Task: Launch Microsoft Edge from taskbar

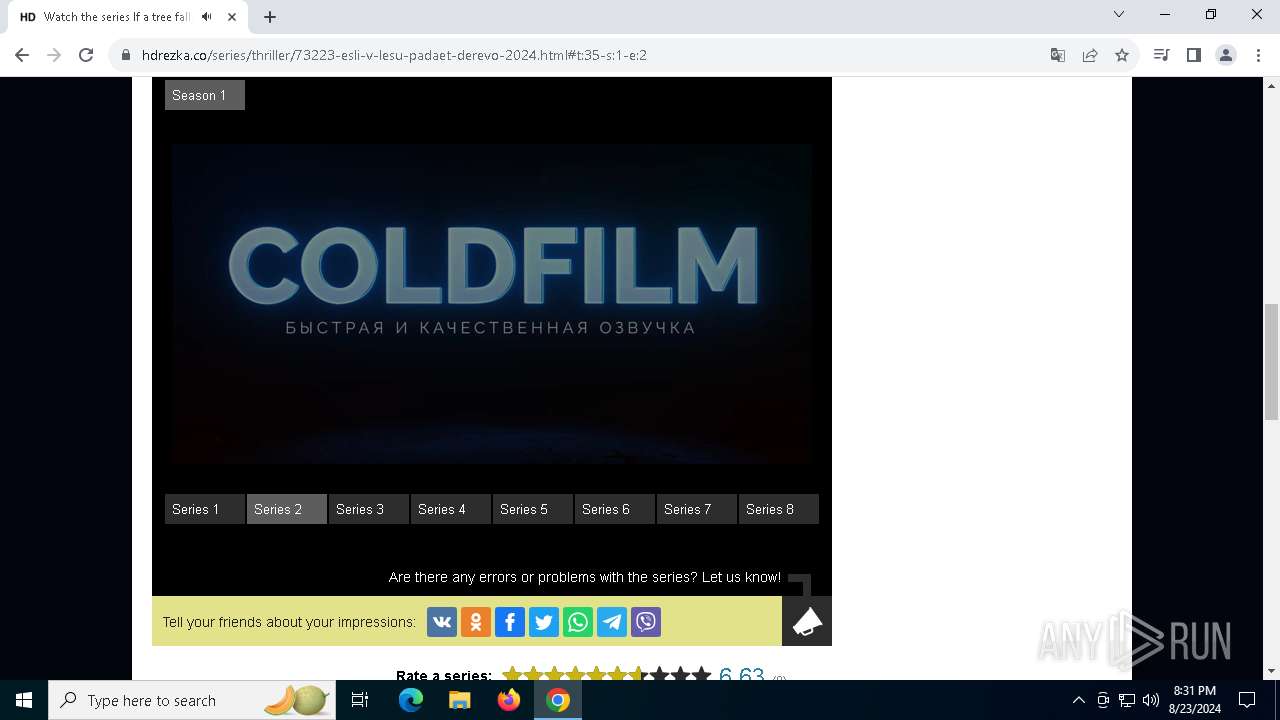Action: [411, 700]
